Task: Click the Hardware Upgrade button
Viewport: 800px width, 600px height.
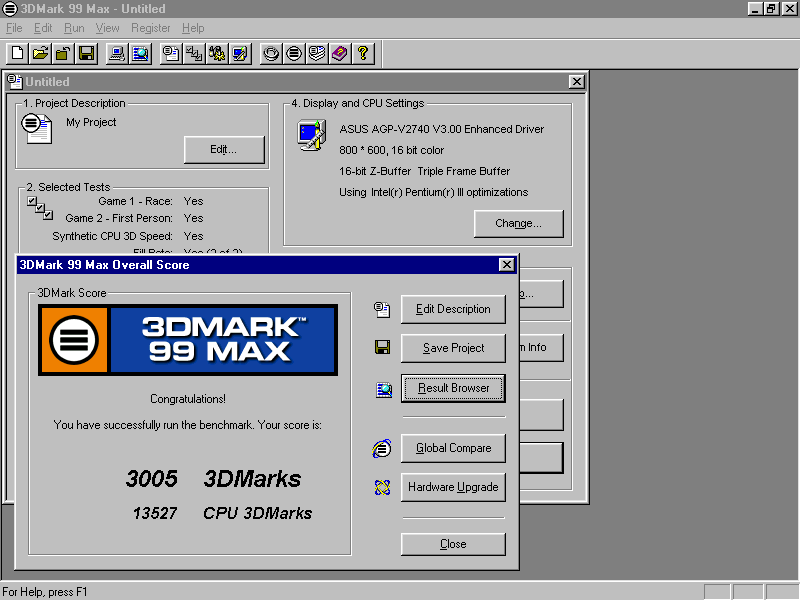Action: (x=453, y=487)
